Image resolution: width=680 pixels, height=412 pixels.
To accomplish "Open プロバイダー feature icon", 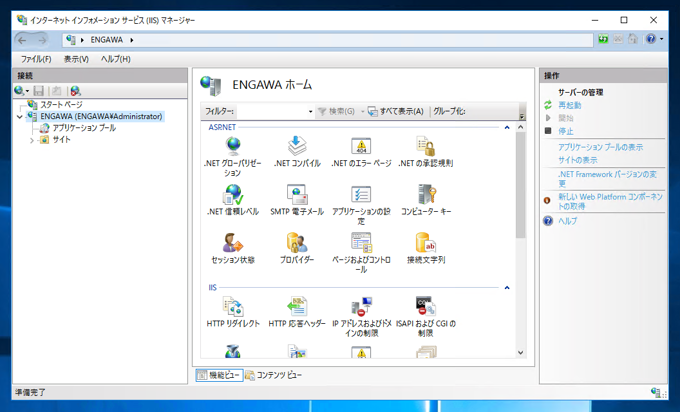I will pyautogui.click(x=297, y=242).
